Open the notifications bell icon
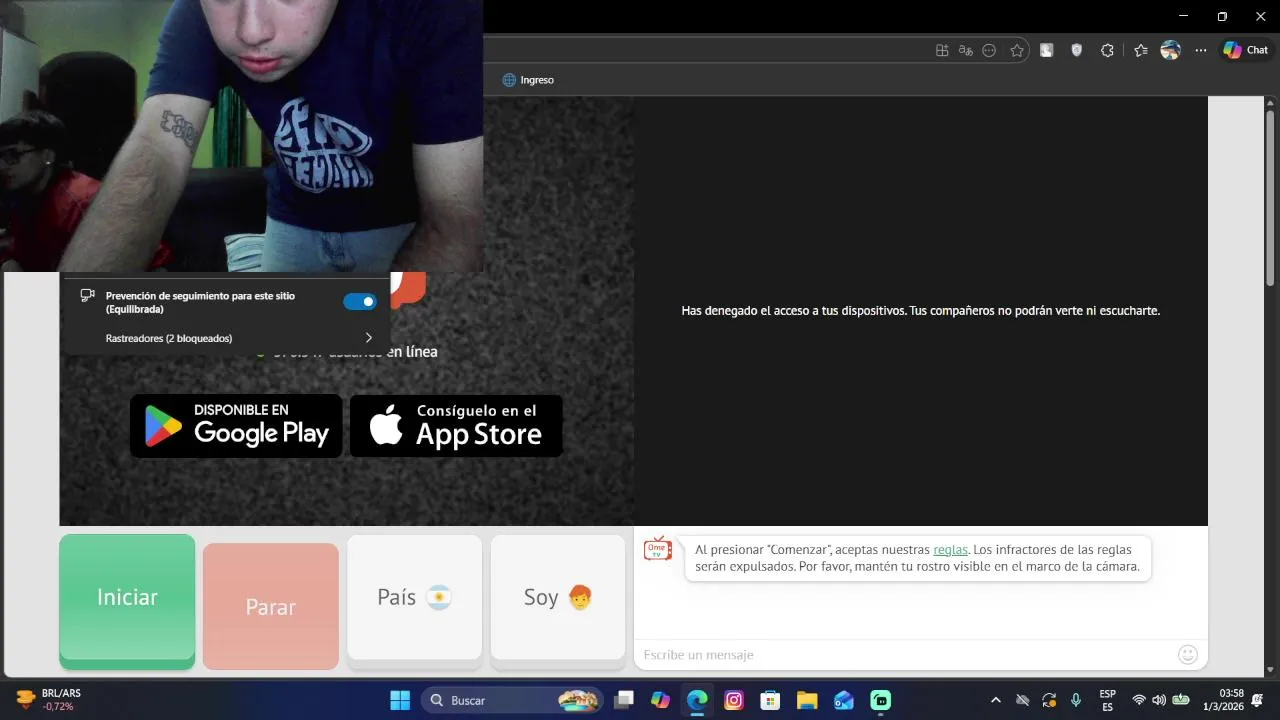 pos(1257,700)
